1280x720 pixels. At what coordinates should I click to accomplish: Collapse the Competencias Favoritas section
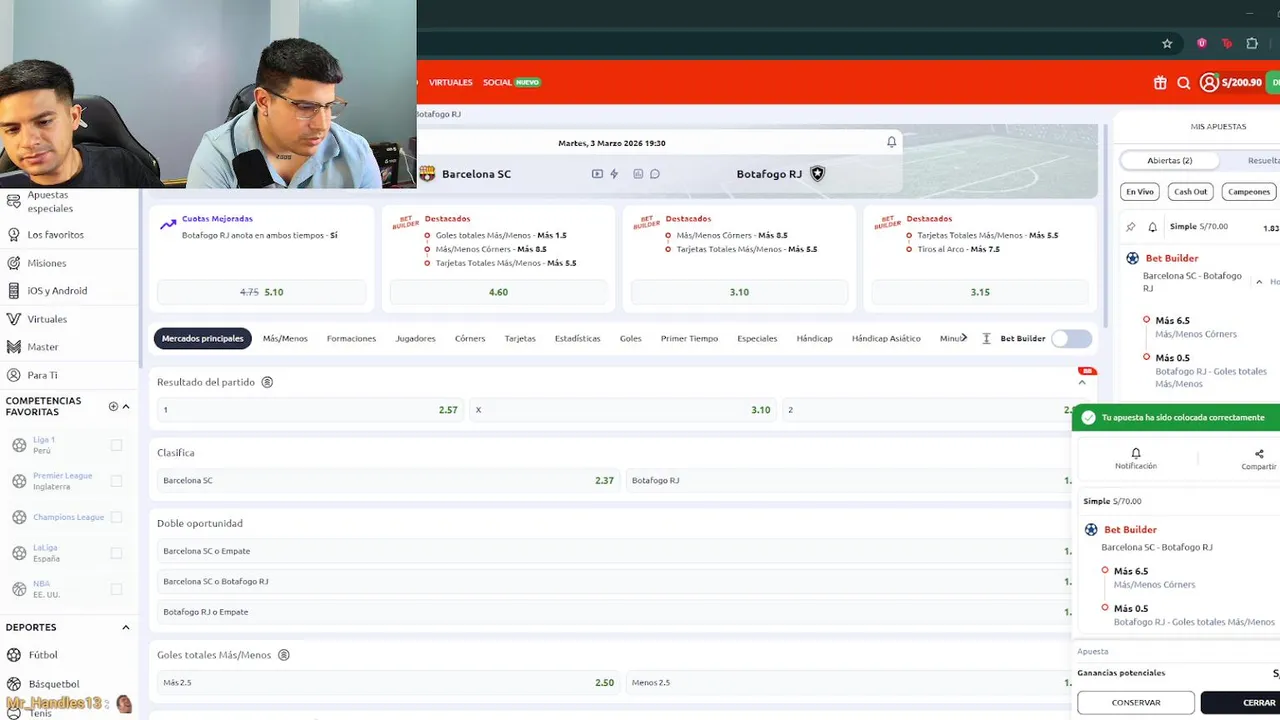(126, 406)
